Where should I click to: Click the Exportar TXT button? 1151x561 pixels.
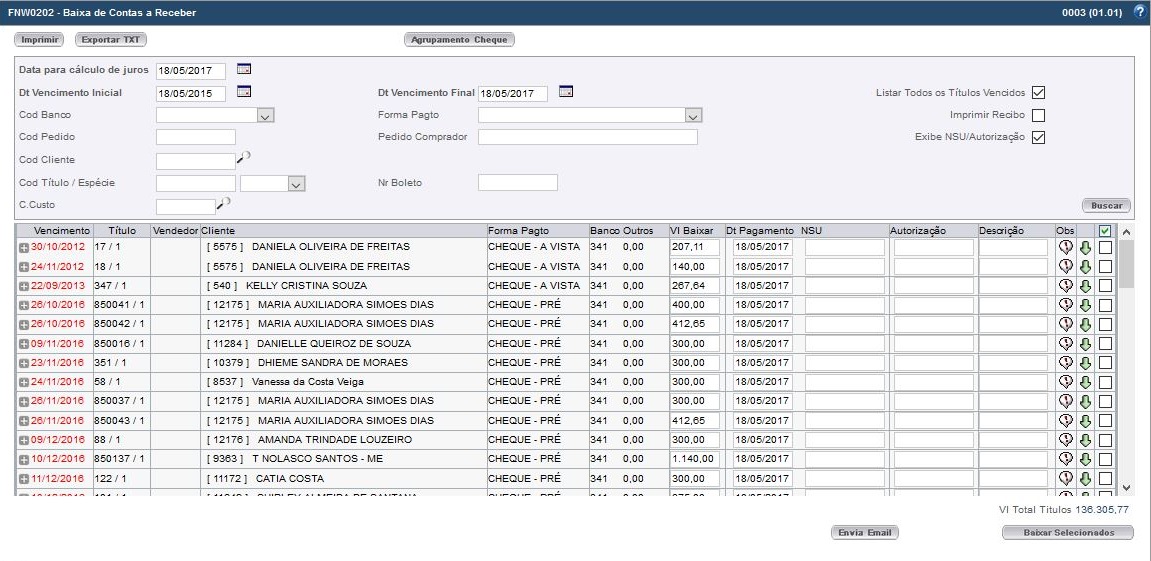111,40
